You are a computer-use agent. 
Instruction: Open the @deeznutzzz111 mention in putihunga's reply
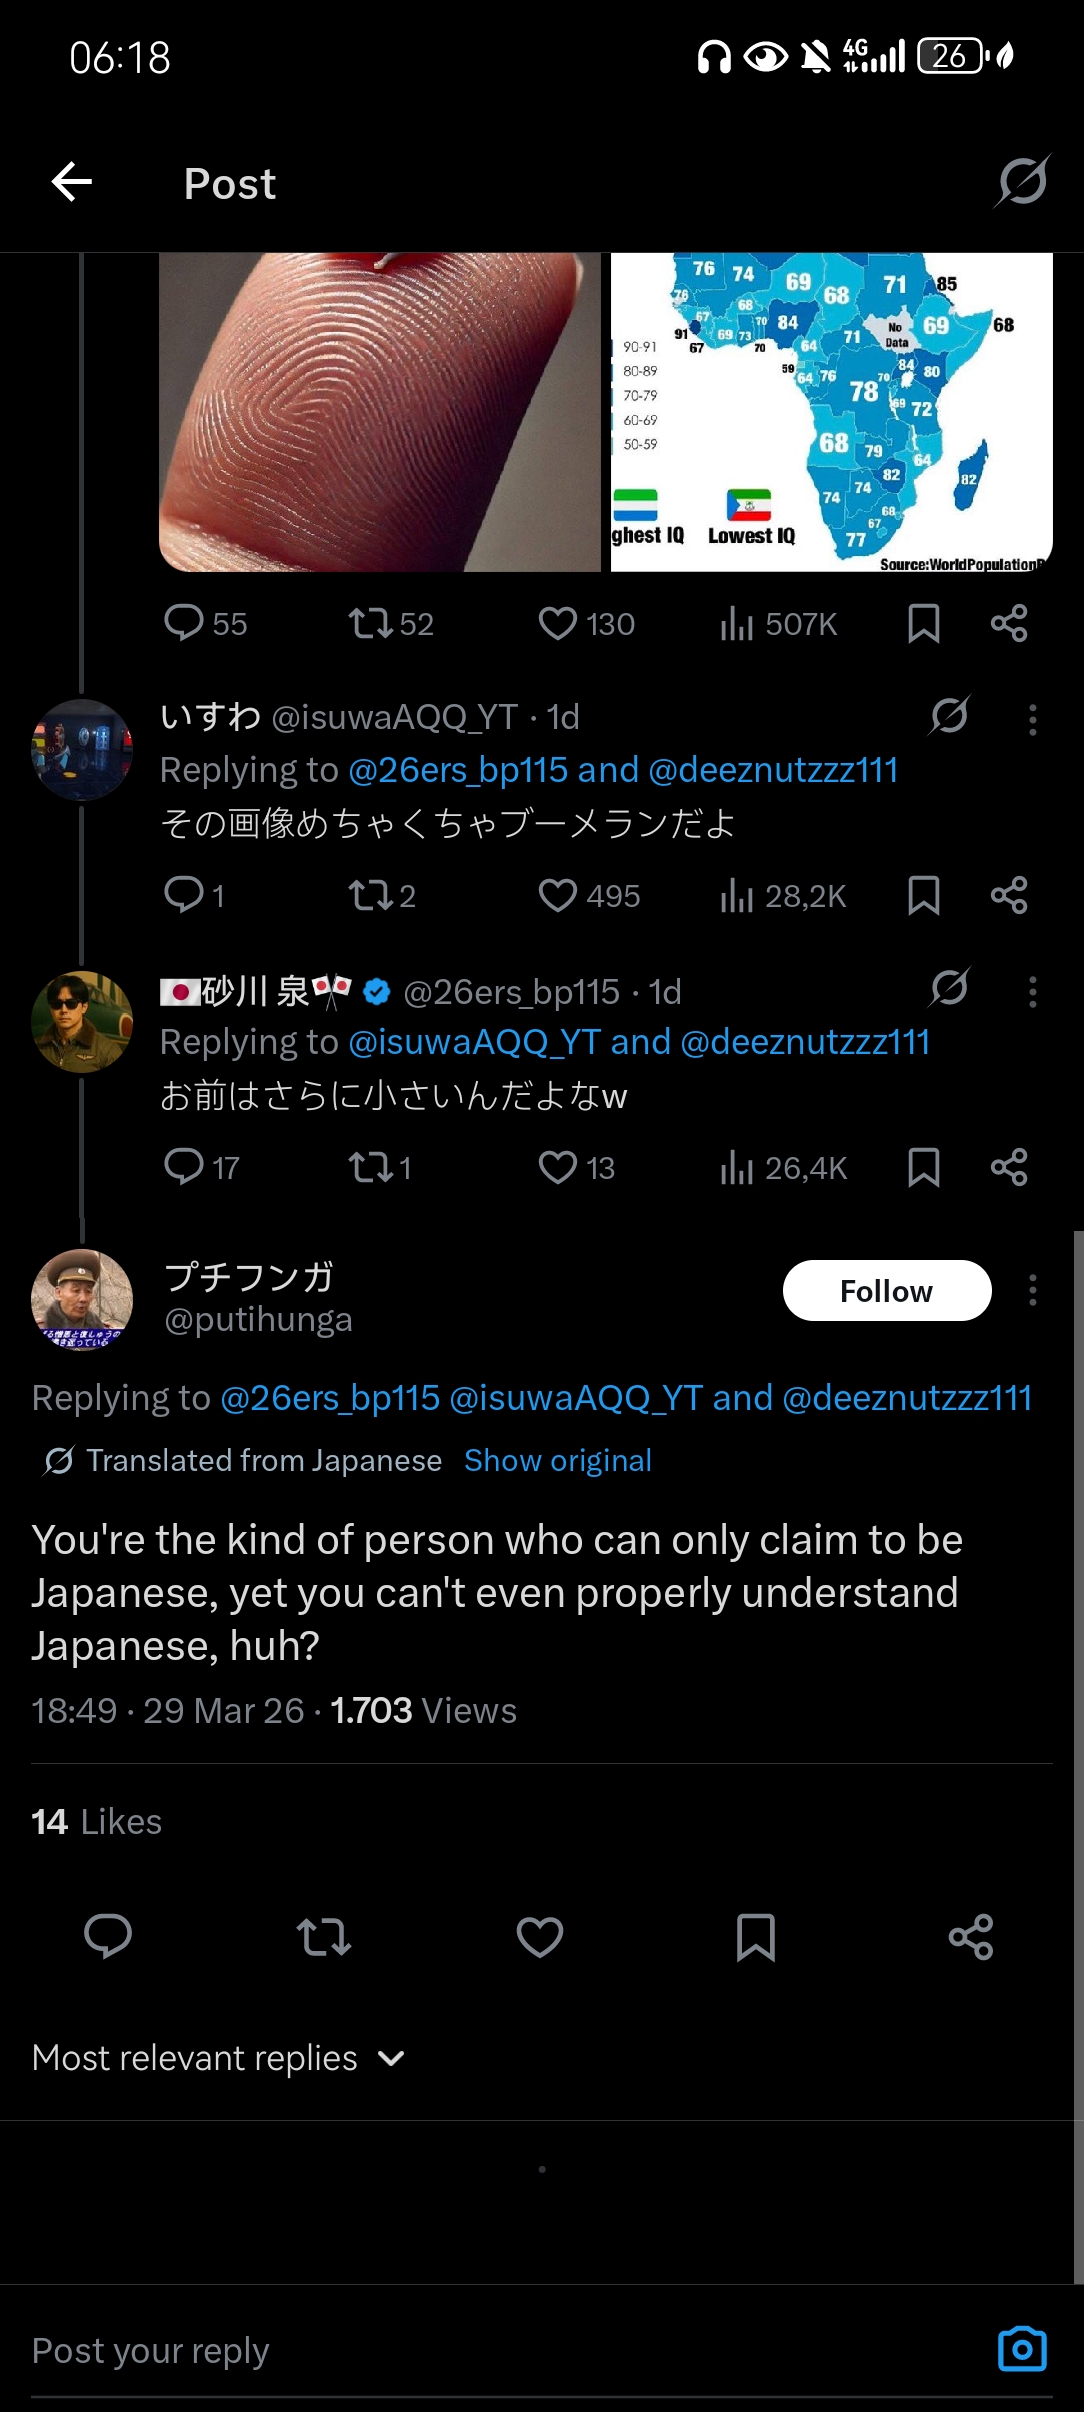pos(907,1398)
